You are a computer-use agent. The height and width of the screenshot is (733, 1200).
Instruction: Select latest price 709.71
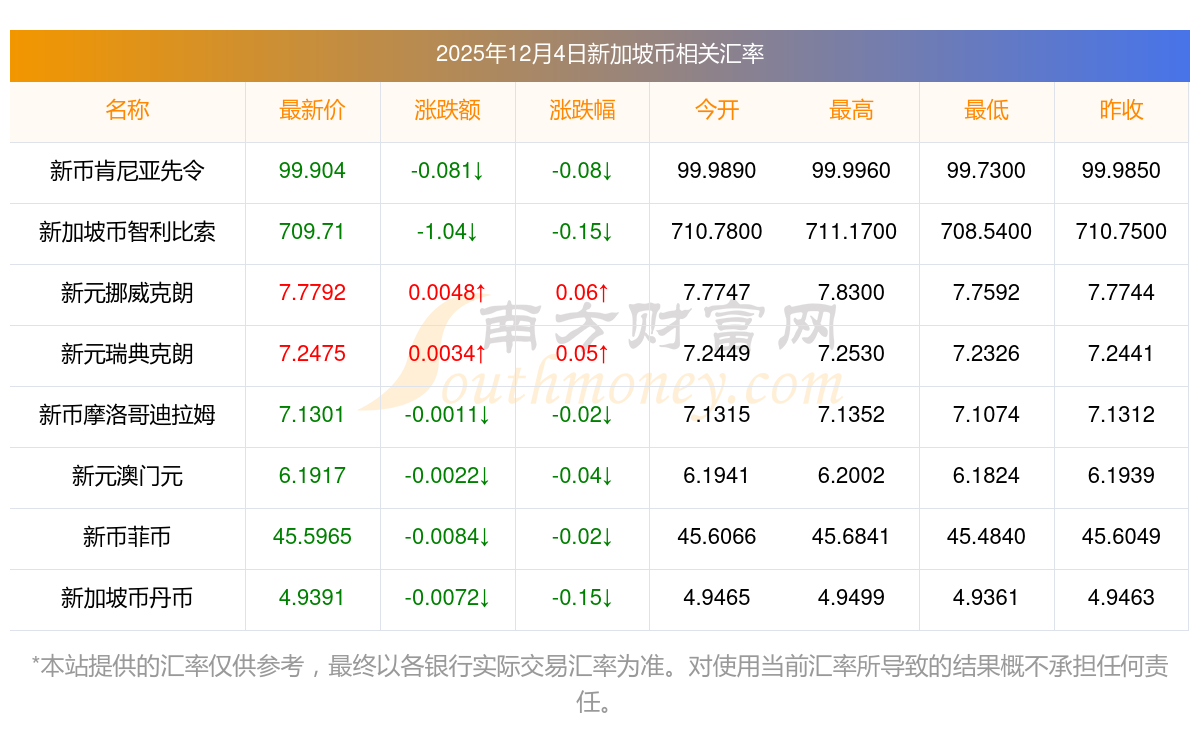(x=312, y=232)
